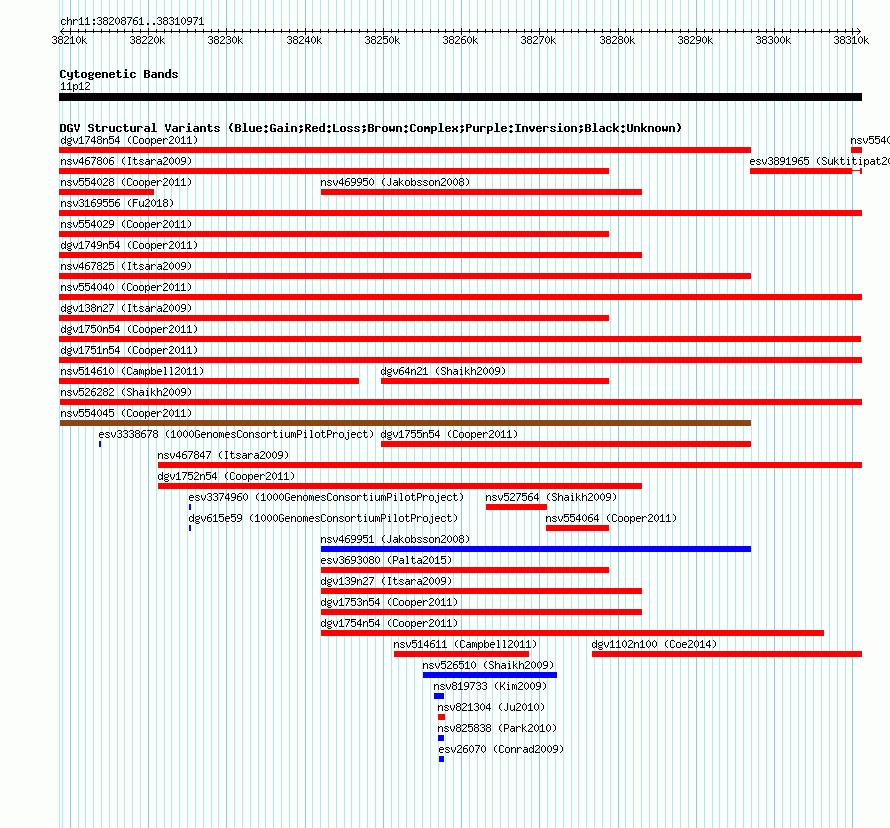Click nsv469950 (Jakobsson2008) label
The height and width of the screenshot is (828, 890).
[395, 182]
